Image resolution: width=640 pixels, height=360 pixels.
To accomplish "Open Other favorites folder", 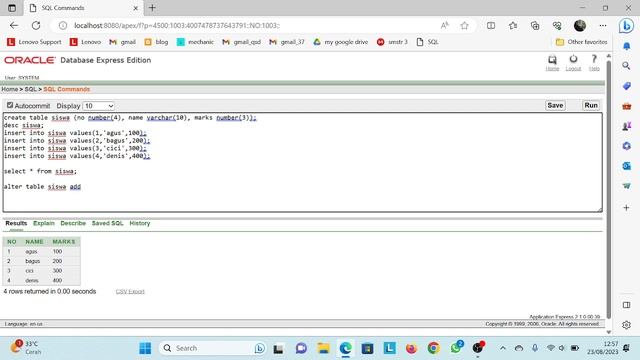I will (582, 42).
